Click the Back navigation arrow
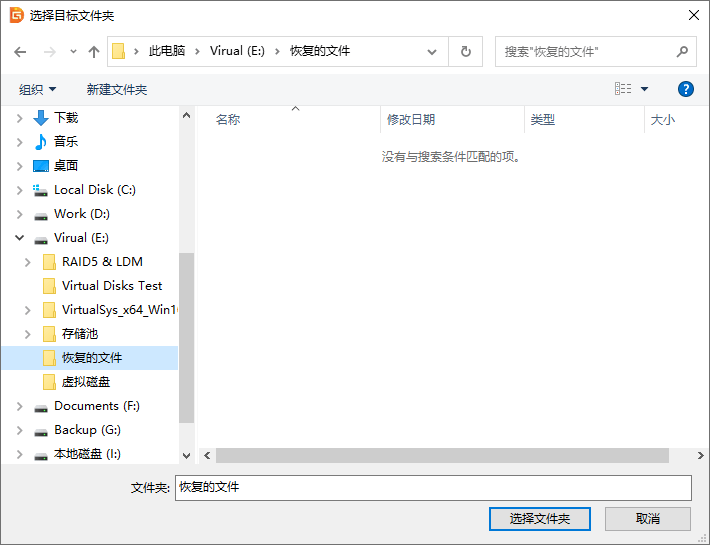 click(20, 52)
